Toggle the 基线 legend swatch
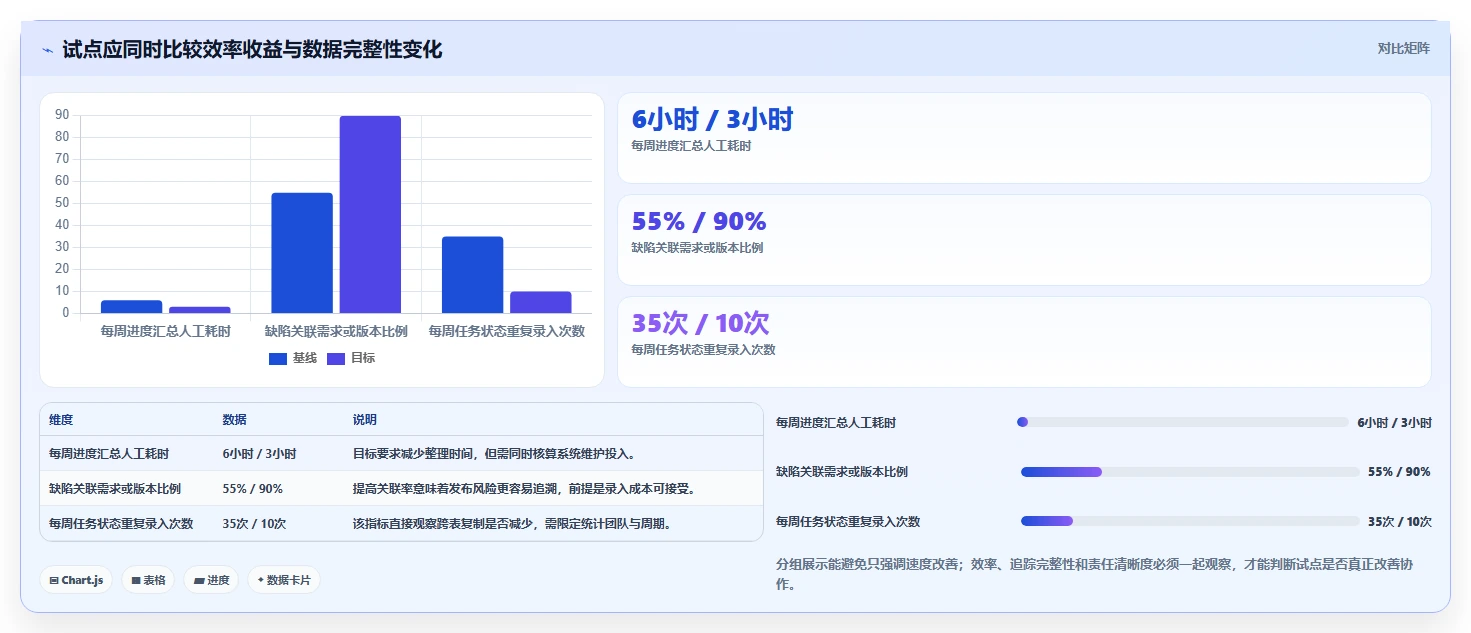 (x=278, y=359)
